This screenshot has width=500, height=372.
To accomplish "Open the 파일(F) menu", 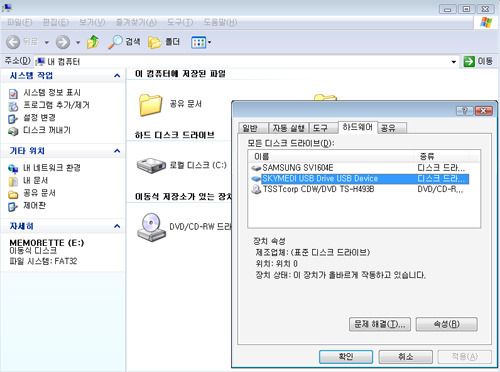I will point(20,22).
